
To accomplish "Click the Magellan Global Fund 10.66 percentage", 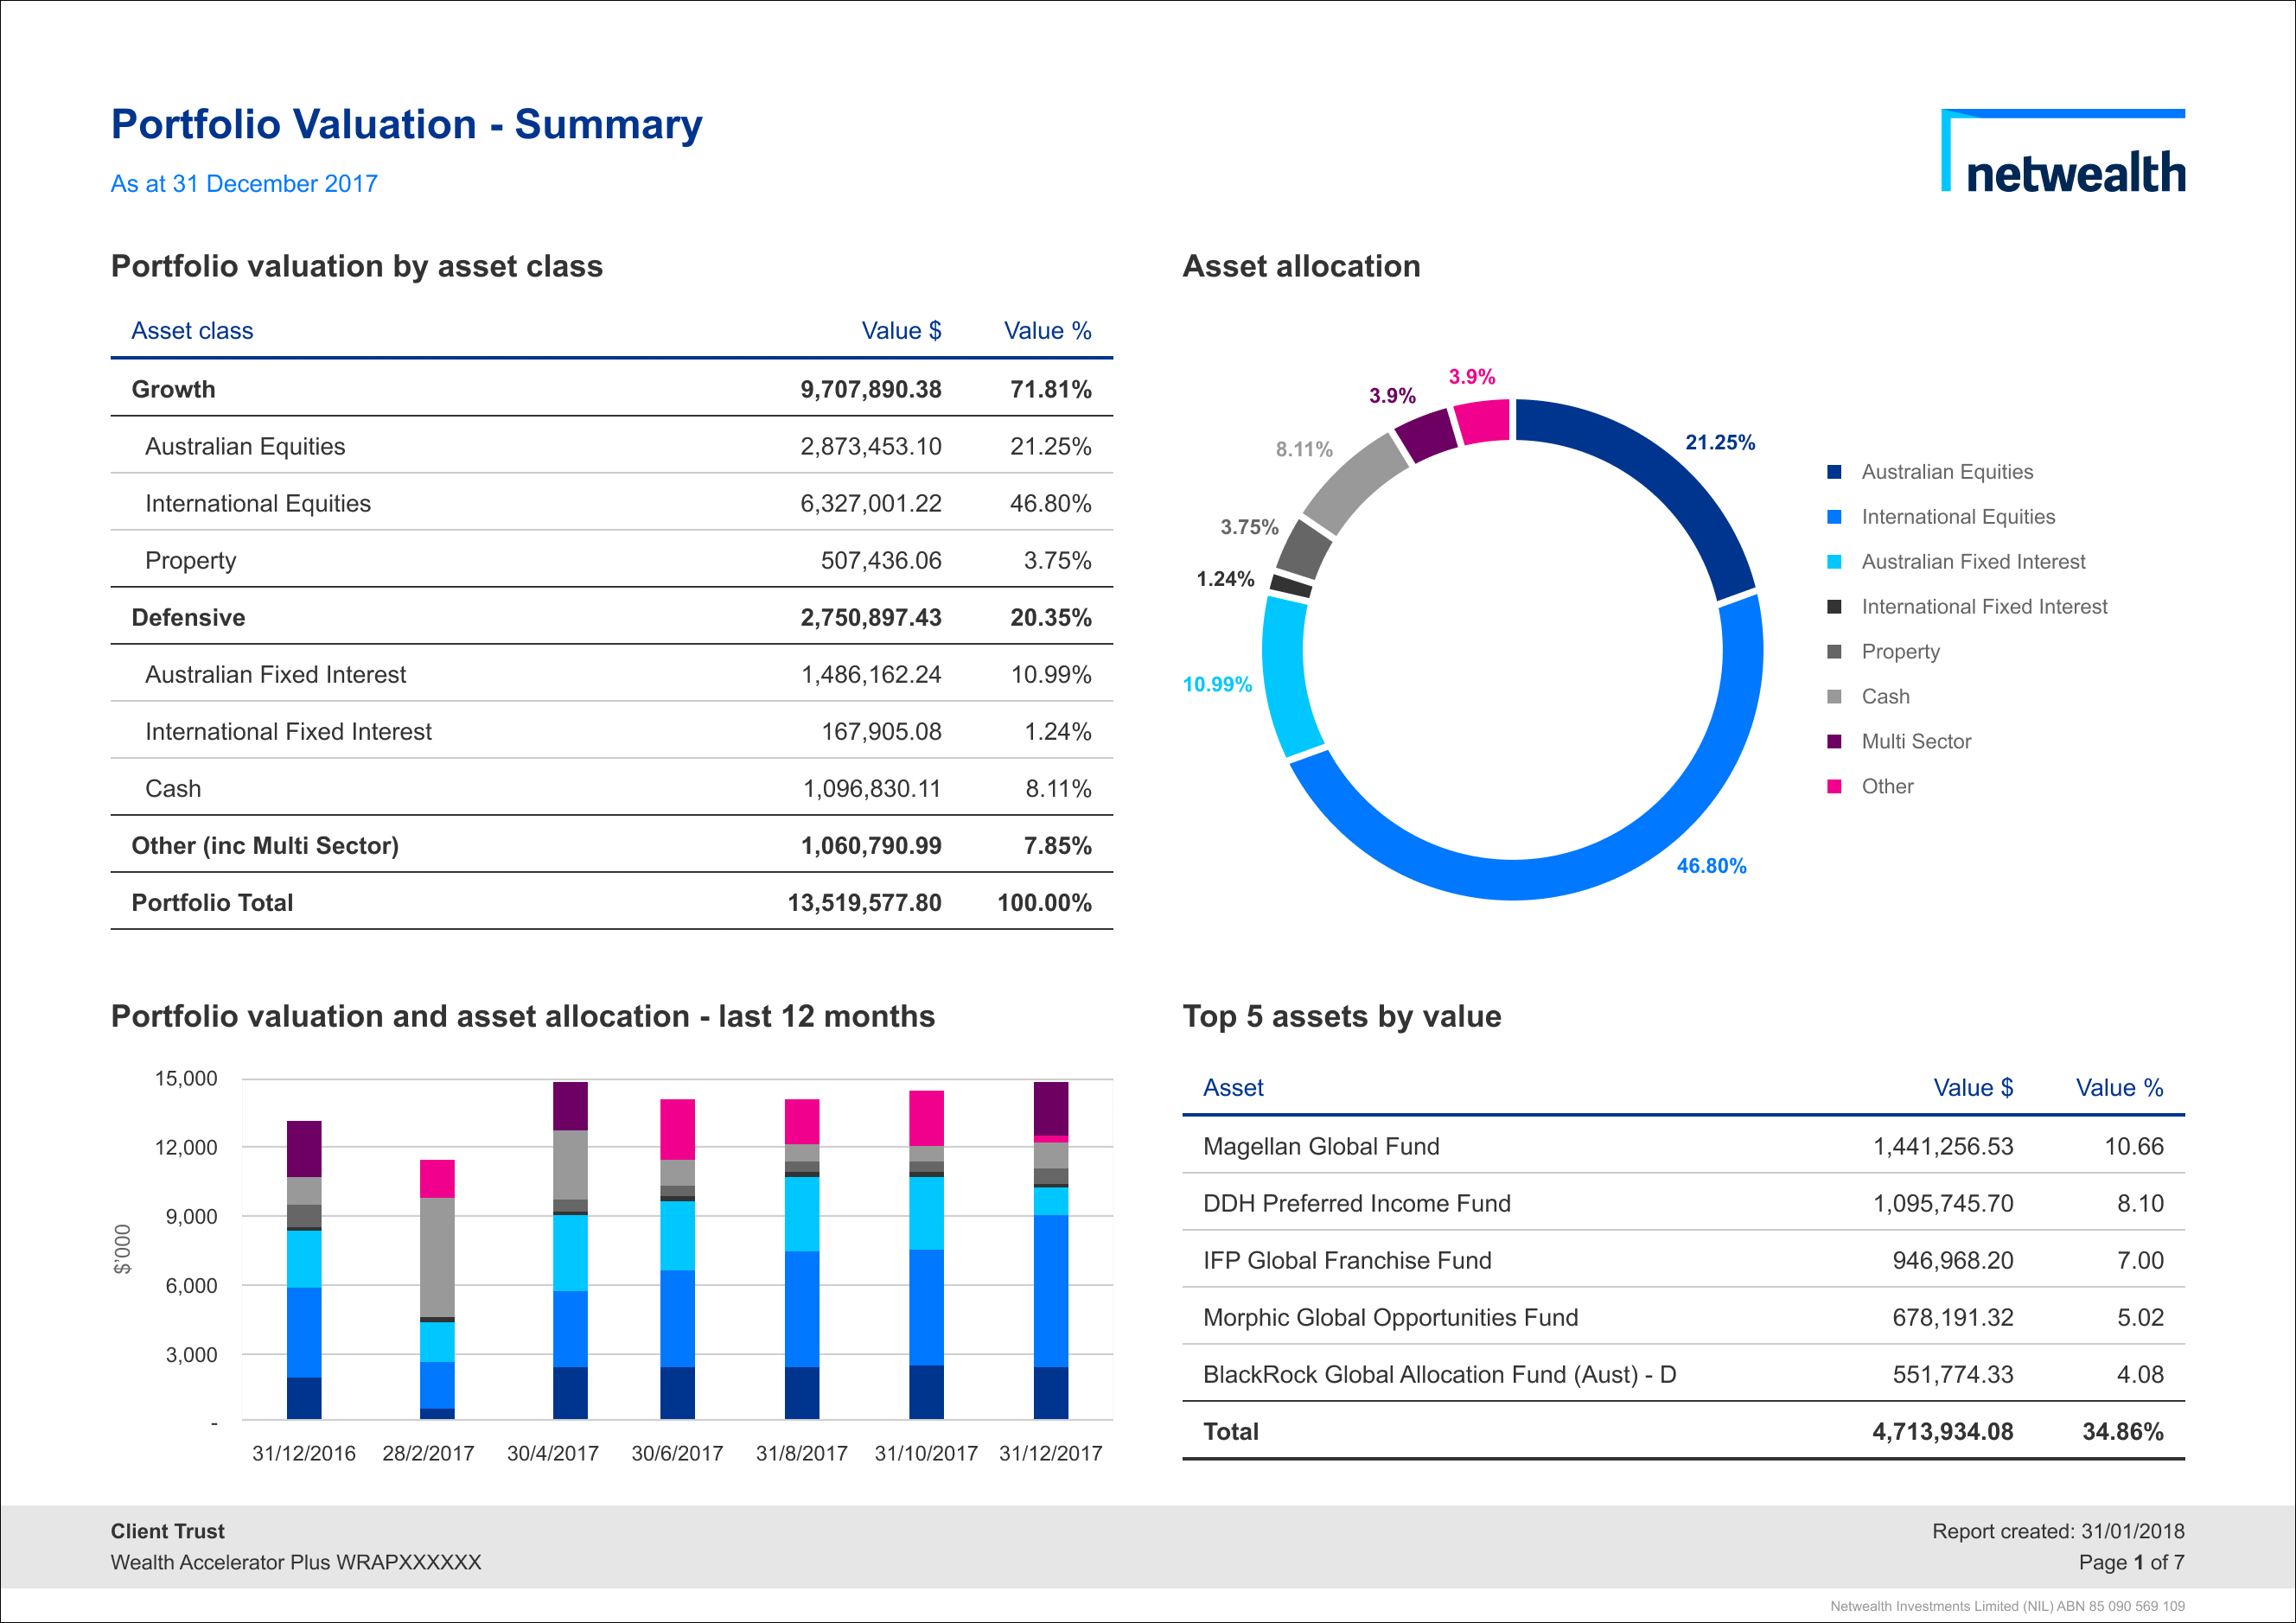I will pos(2133,1146).
